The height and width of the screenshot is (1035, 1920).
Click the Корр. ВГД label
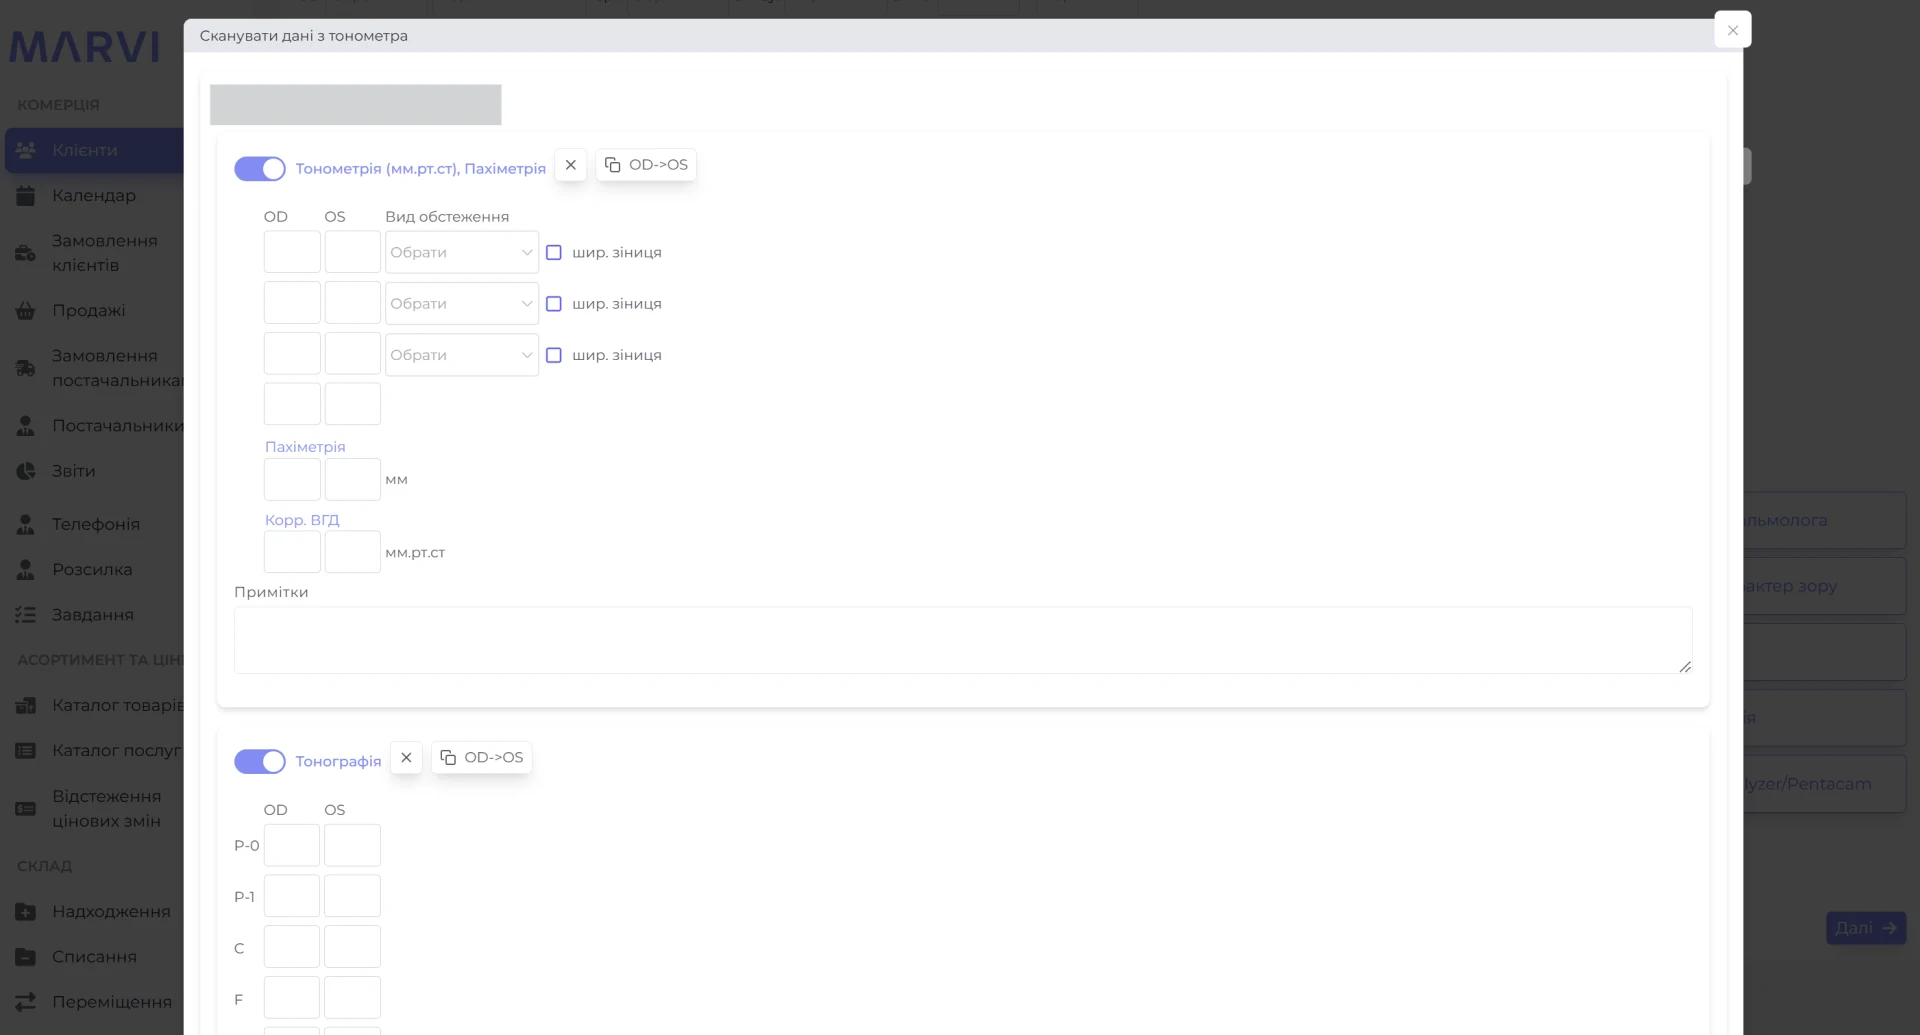[x=302, y=520]
